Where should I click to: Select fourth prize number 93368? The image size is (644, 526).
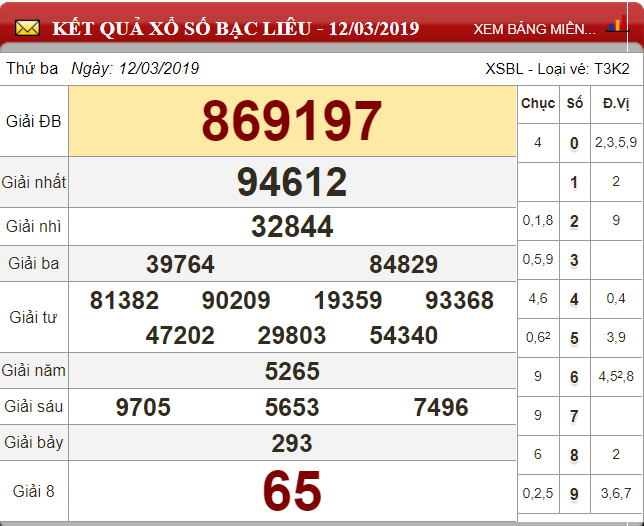click(460, 300)
